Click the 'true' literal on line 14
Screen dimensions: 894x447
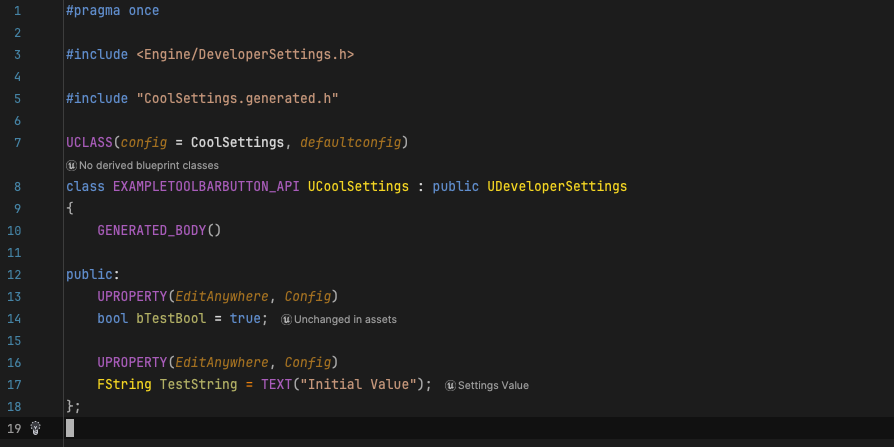coord(245,318)
